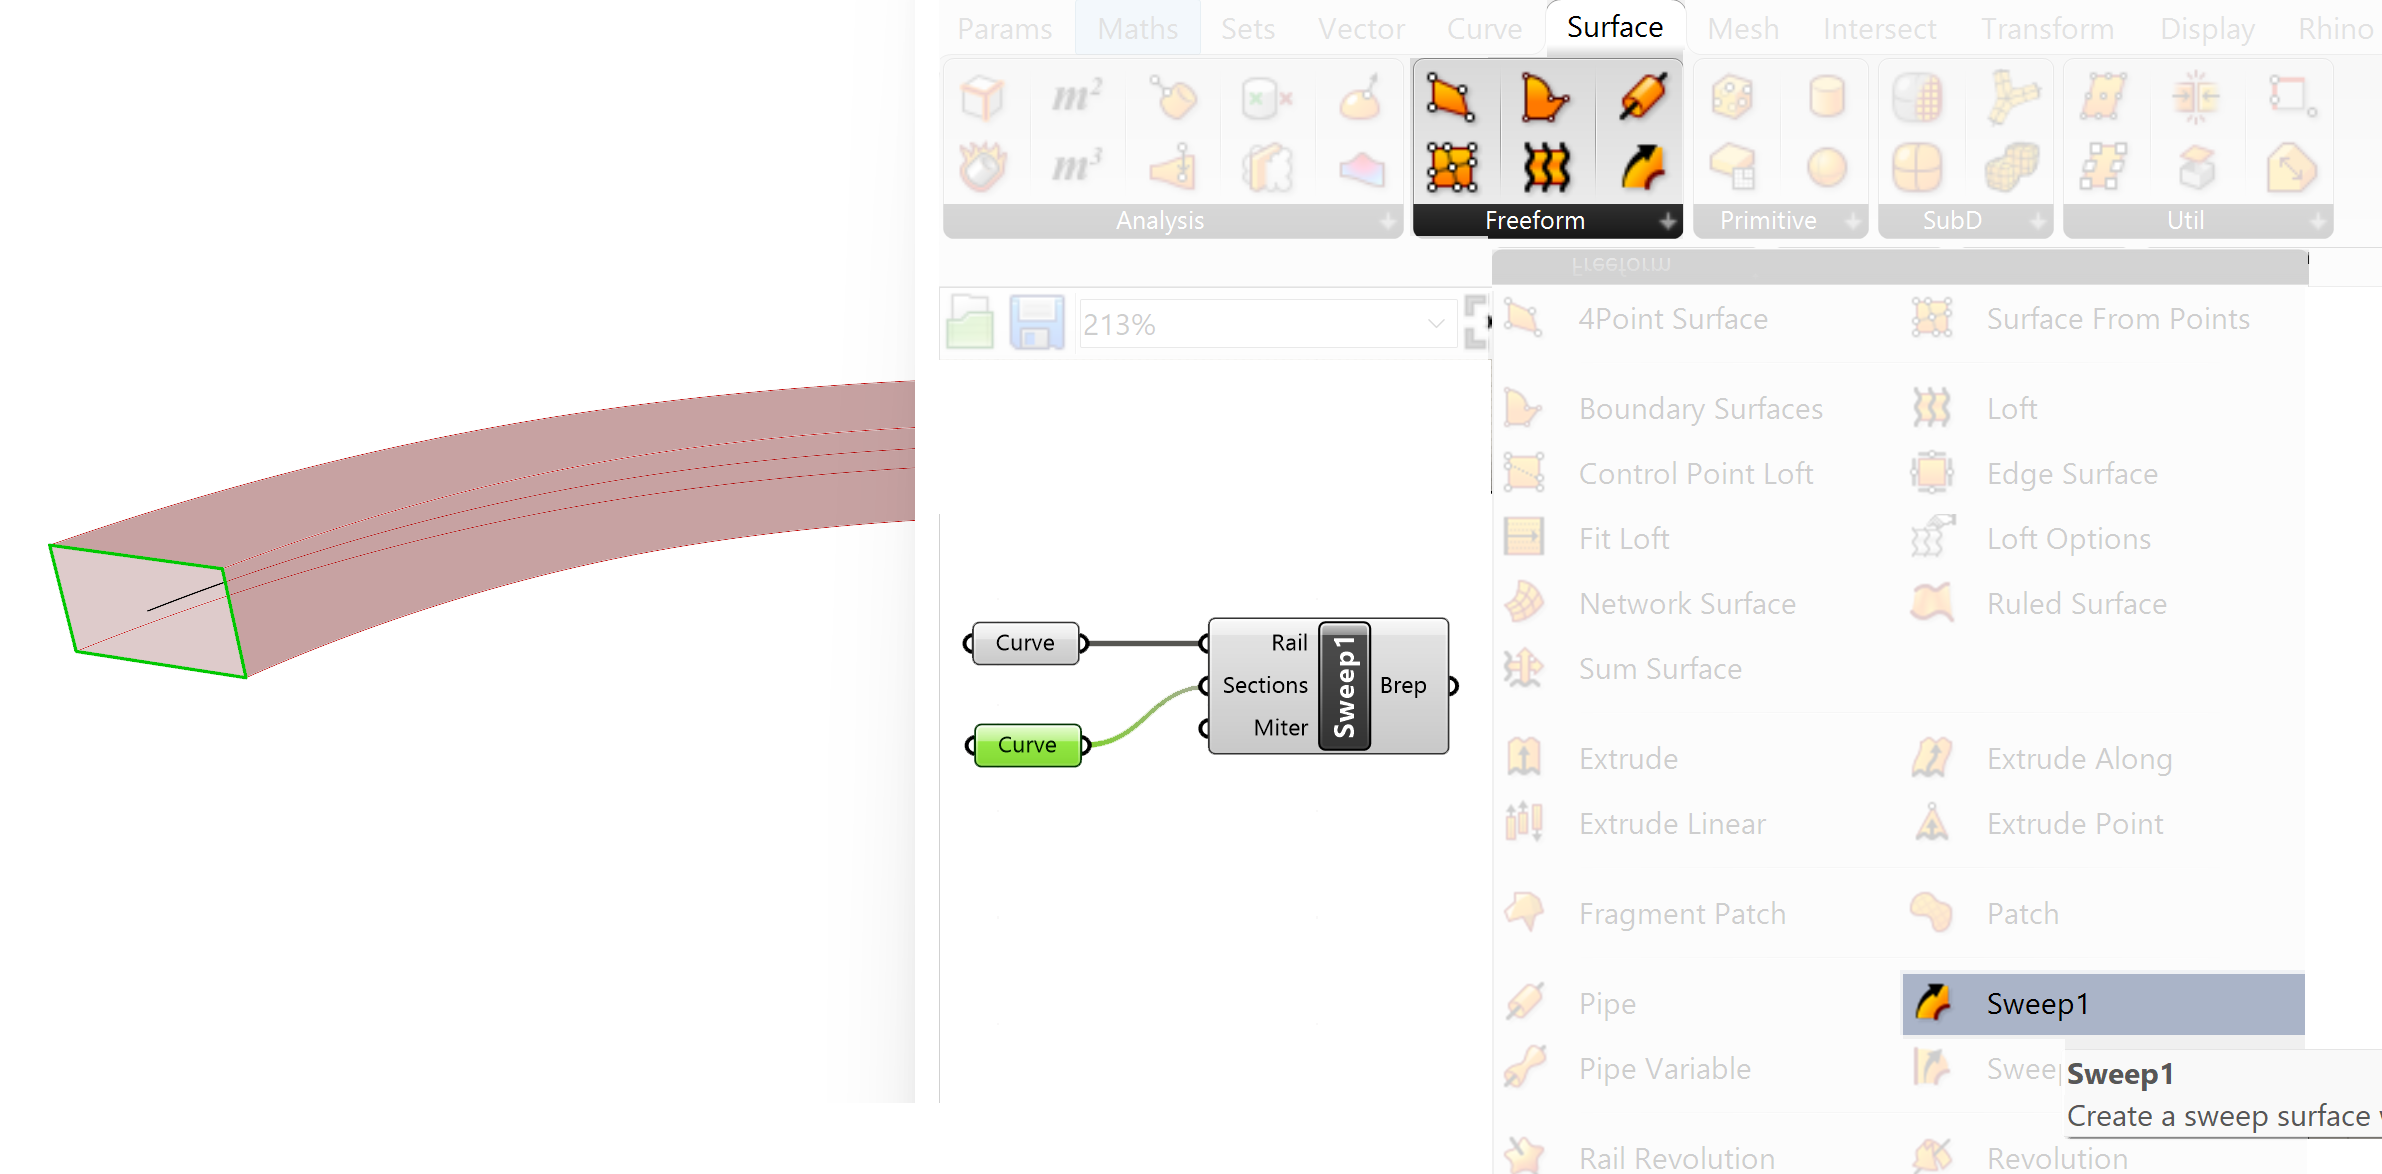This screenshot has height=1174, width=2382.
Task: Click the Pipe tool icon
Action: point(1527,1002)
